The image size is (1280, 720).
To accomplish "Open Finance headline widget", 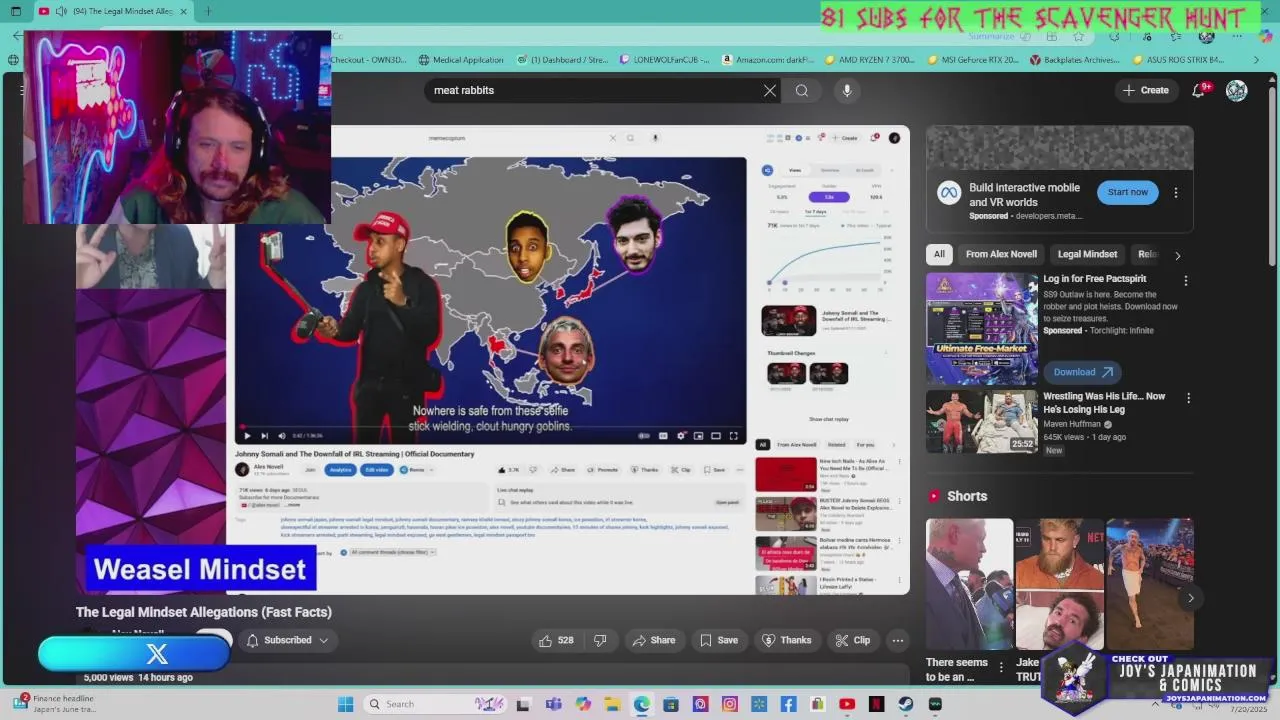I will pos(55,704).
